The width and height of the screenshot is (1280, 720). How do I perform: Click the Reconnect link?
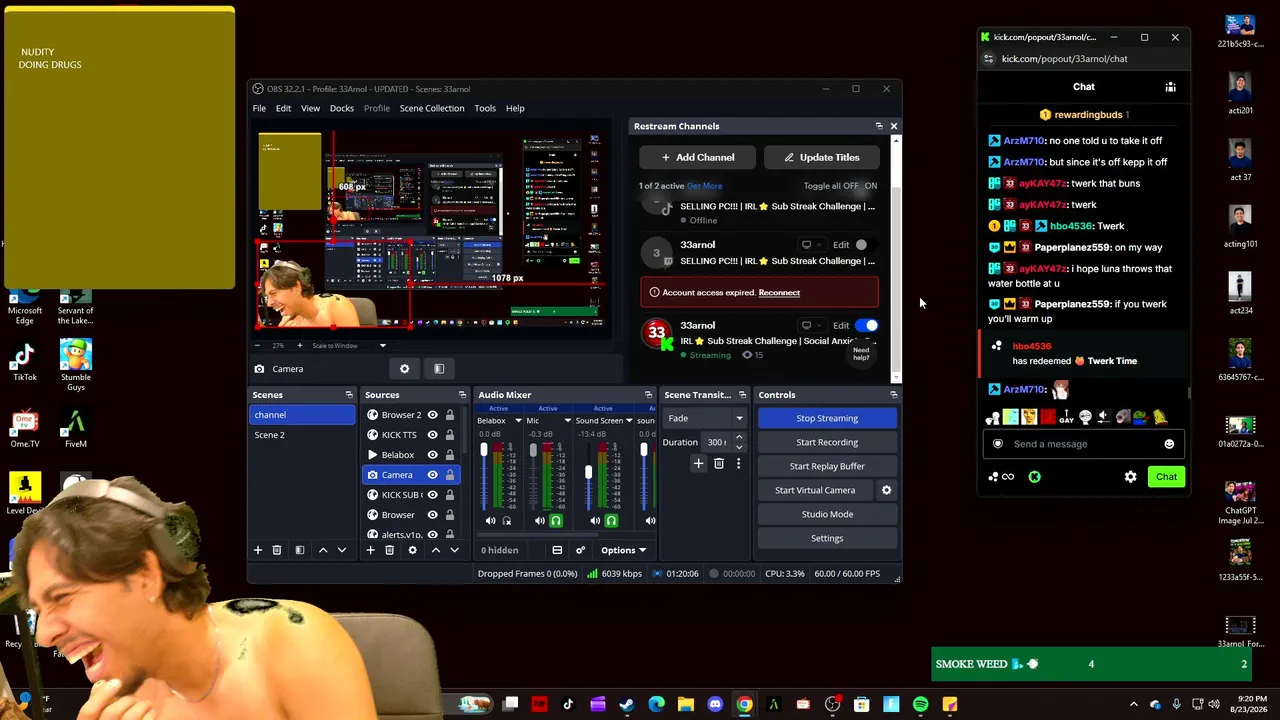pyautogui.click(x=779, y=293)
